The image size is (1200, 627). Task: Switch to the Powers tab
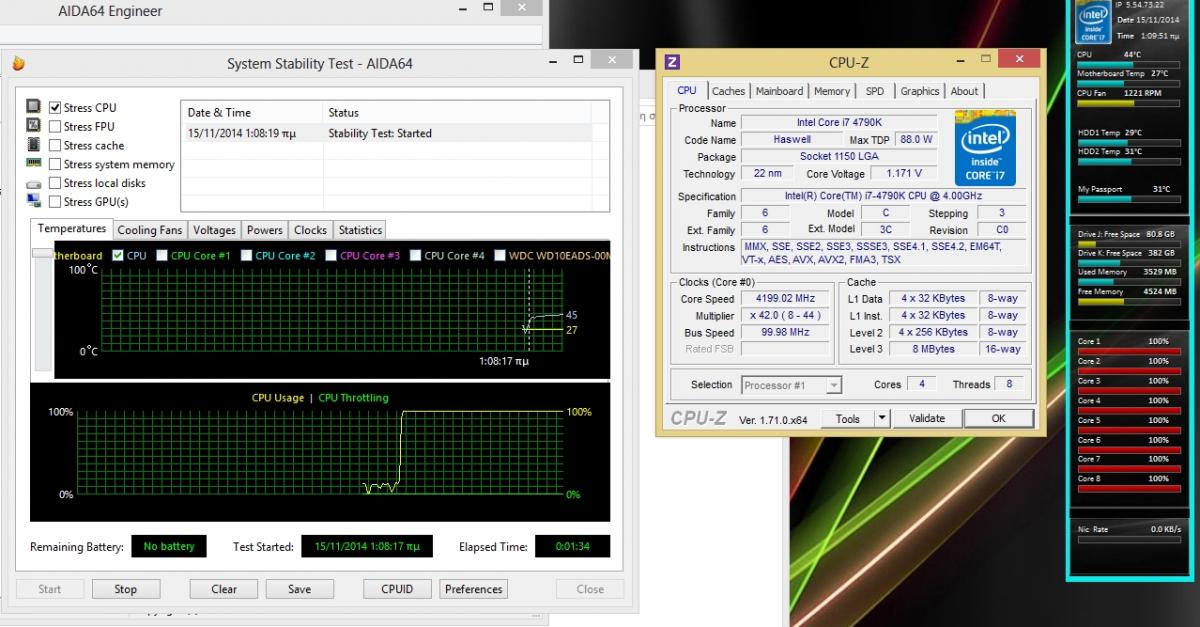point(265,230)
